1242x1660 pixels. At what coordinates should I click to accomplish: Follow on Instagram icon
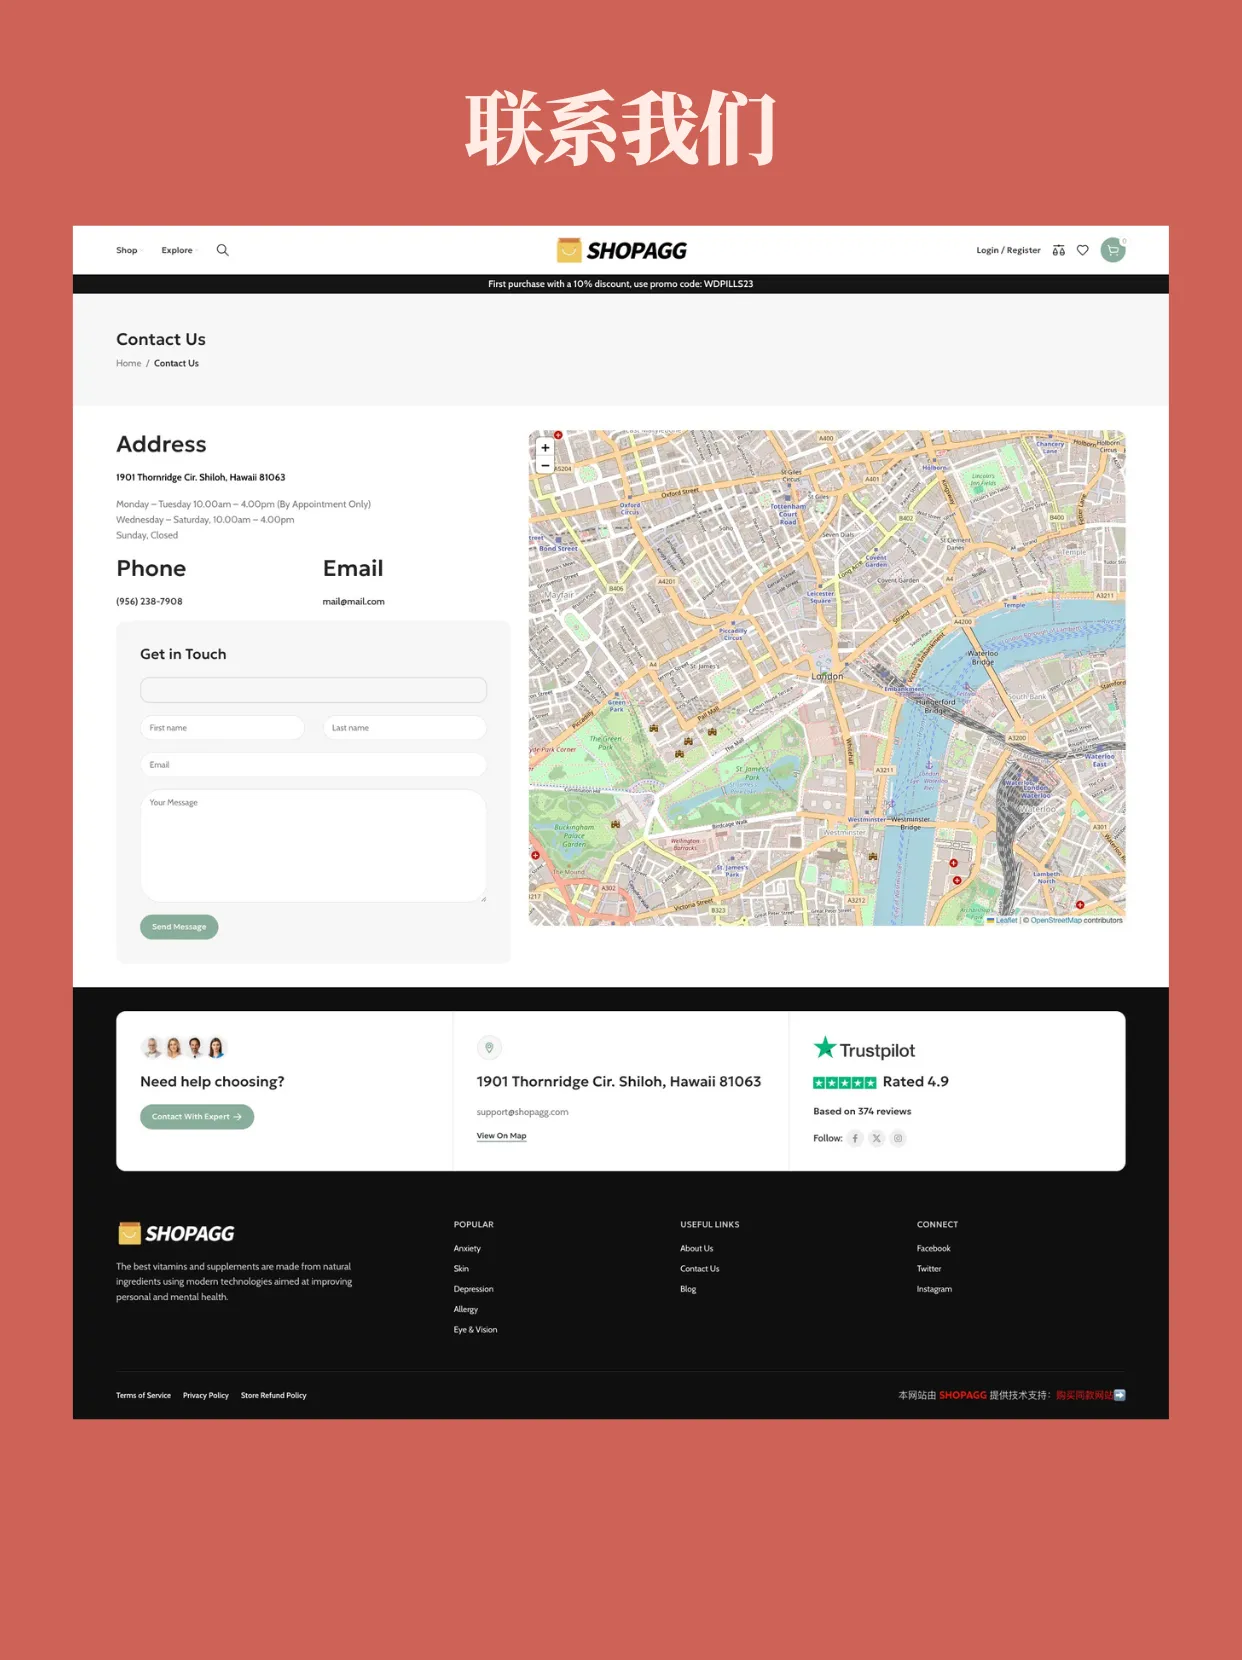point(898,1138)
